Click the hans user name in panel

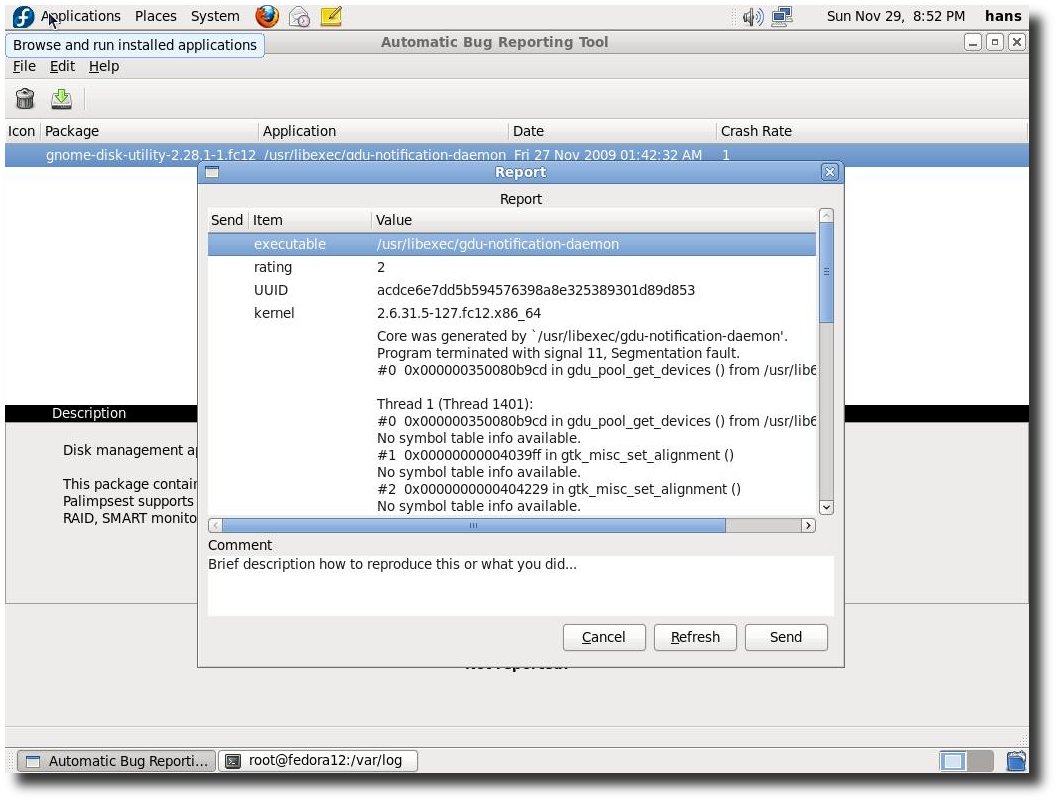[x=1003, y=16]
